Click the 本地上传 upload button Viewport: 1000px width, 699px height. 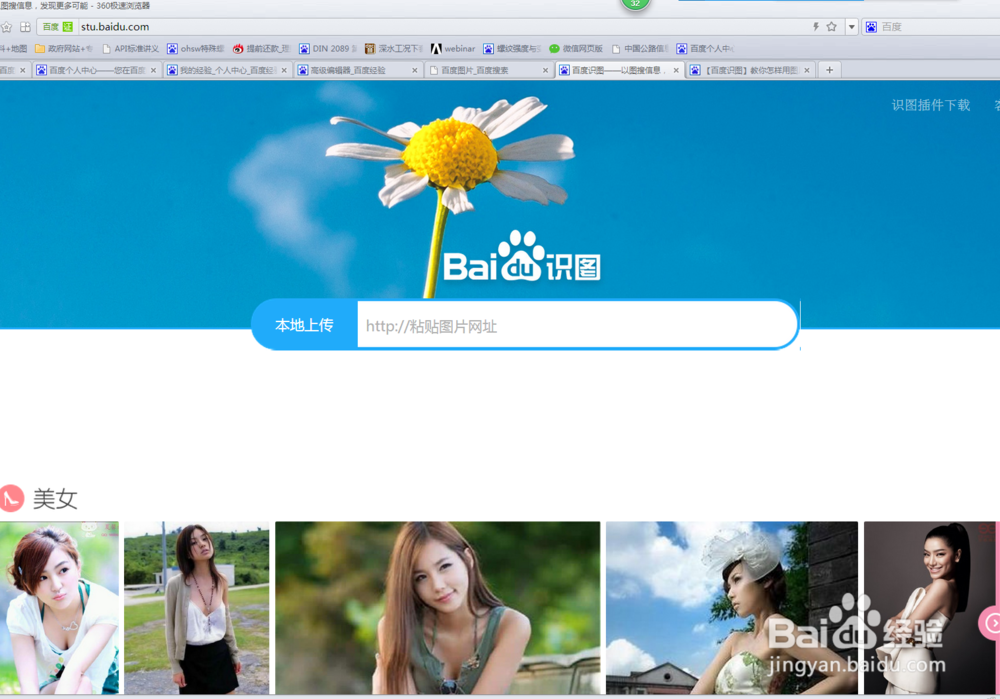click(x=304, y=325)
